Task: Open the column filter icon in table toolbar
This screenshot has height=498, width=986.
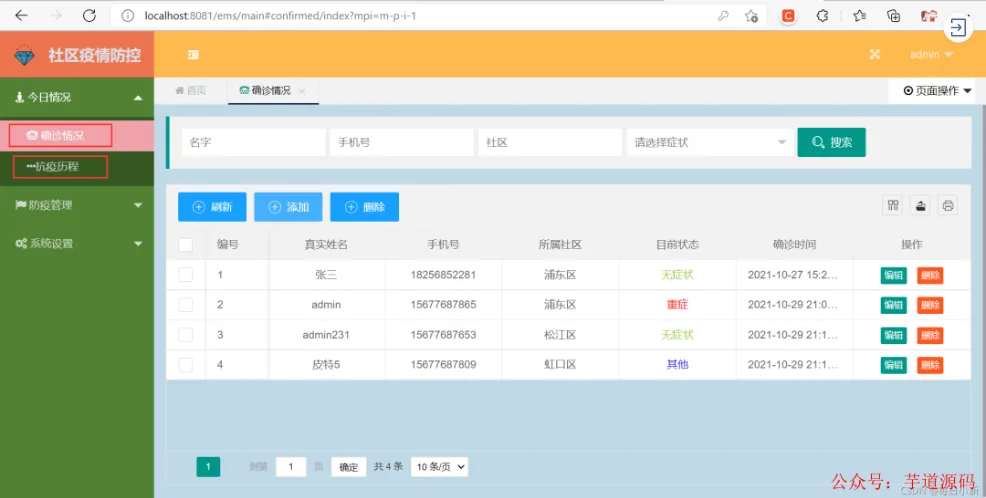Action: (893, 205)
